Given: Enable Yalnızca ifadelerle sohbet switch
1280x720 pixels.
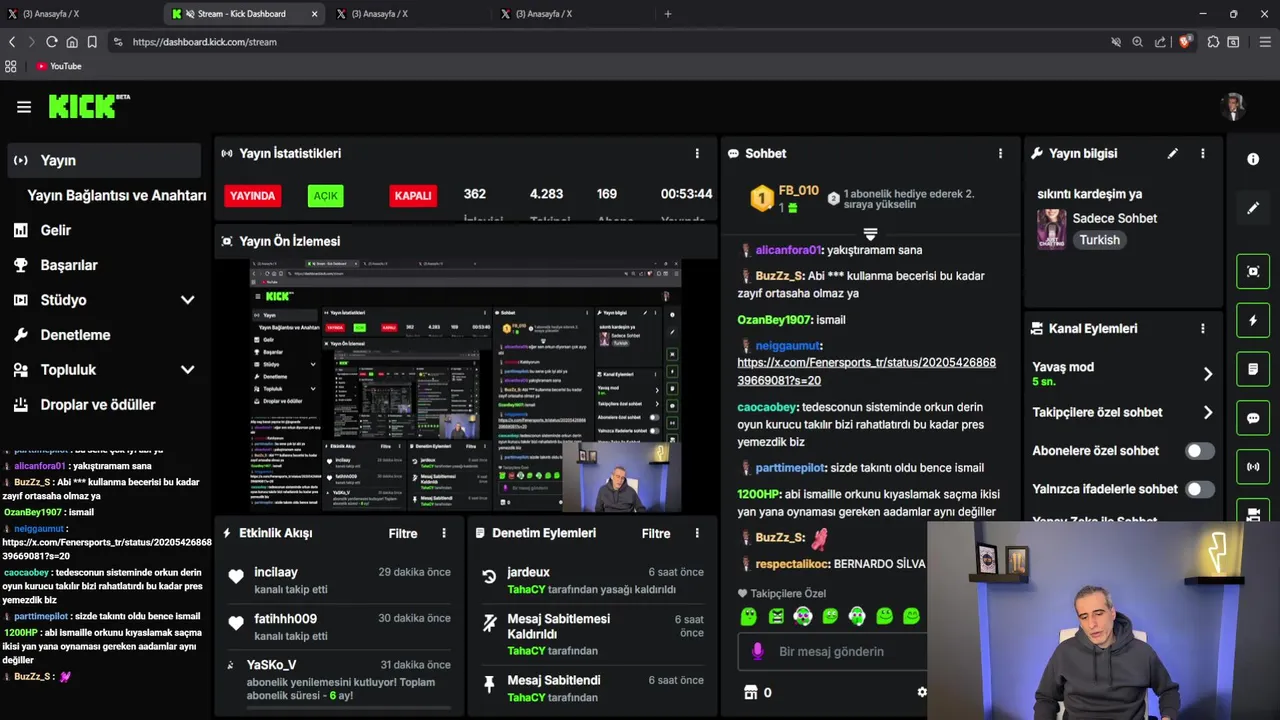Looking at the screenshot, I should 1199,489.
